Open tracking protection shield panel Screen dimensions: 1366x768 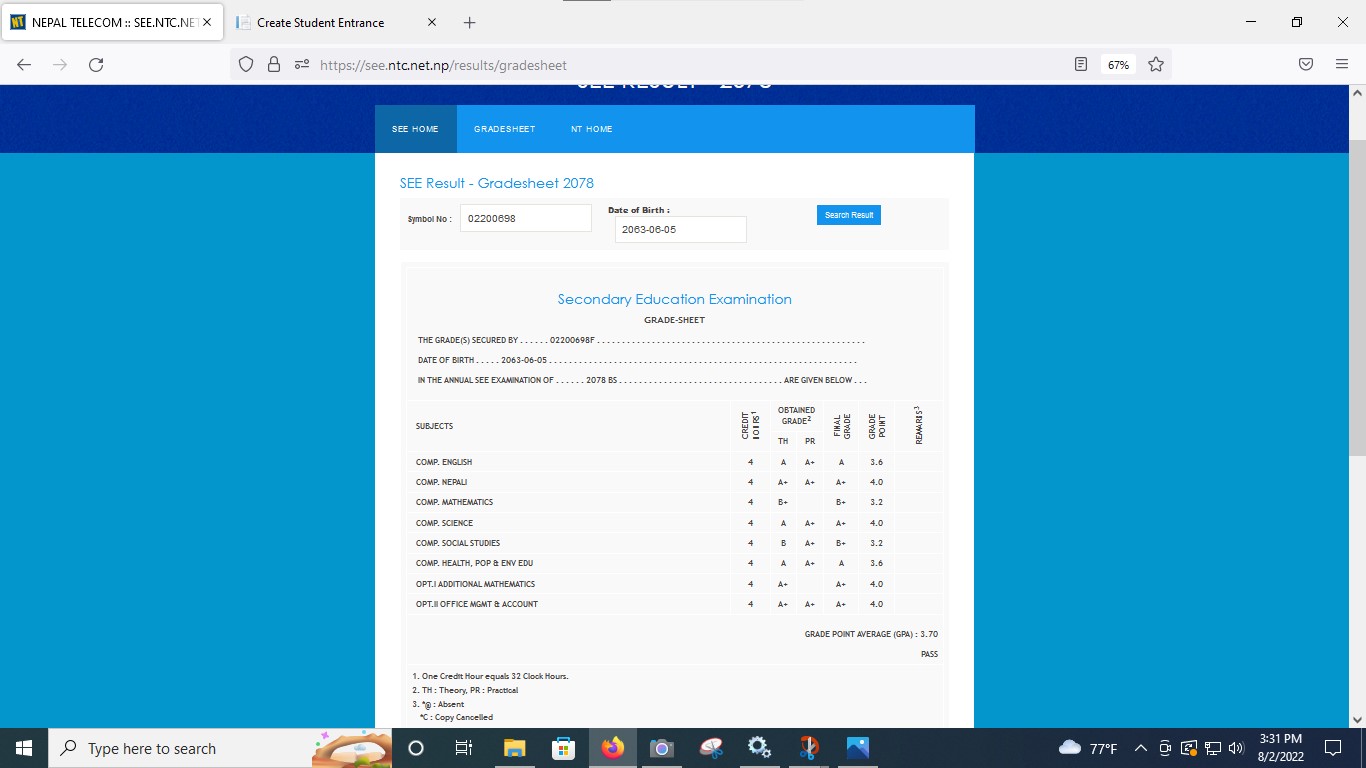click(246, 65)
